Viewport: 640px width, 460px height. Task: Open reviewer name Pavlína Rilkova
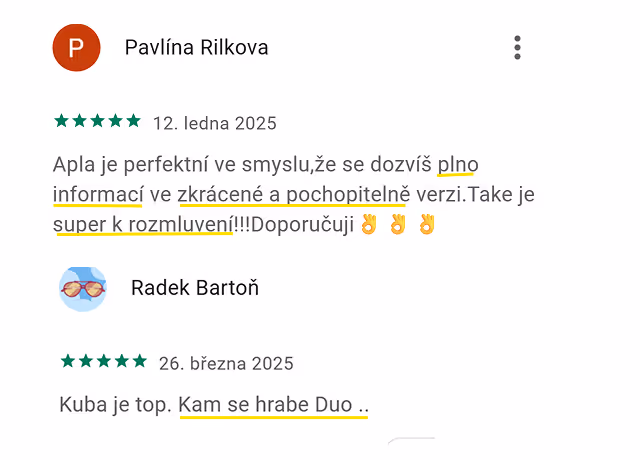tap(196, 47)
